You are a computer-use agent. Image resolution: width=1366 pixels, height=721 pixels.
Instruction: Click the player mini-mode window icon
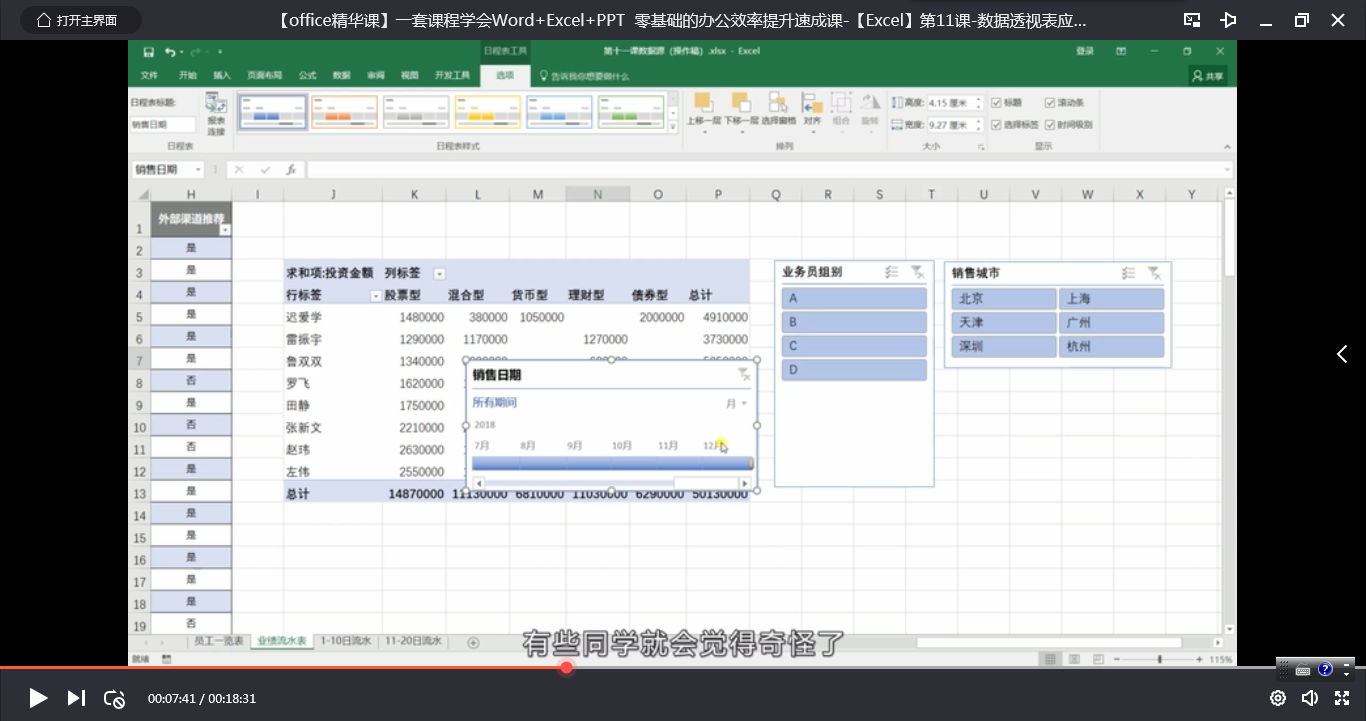[x=1192, y=20]
